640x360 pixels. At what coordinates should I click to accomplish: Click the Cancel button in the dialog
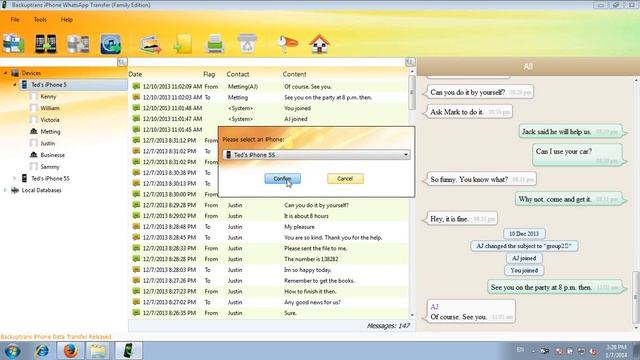click(x=345, y=178)
